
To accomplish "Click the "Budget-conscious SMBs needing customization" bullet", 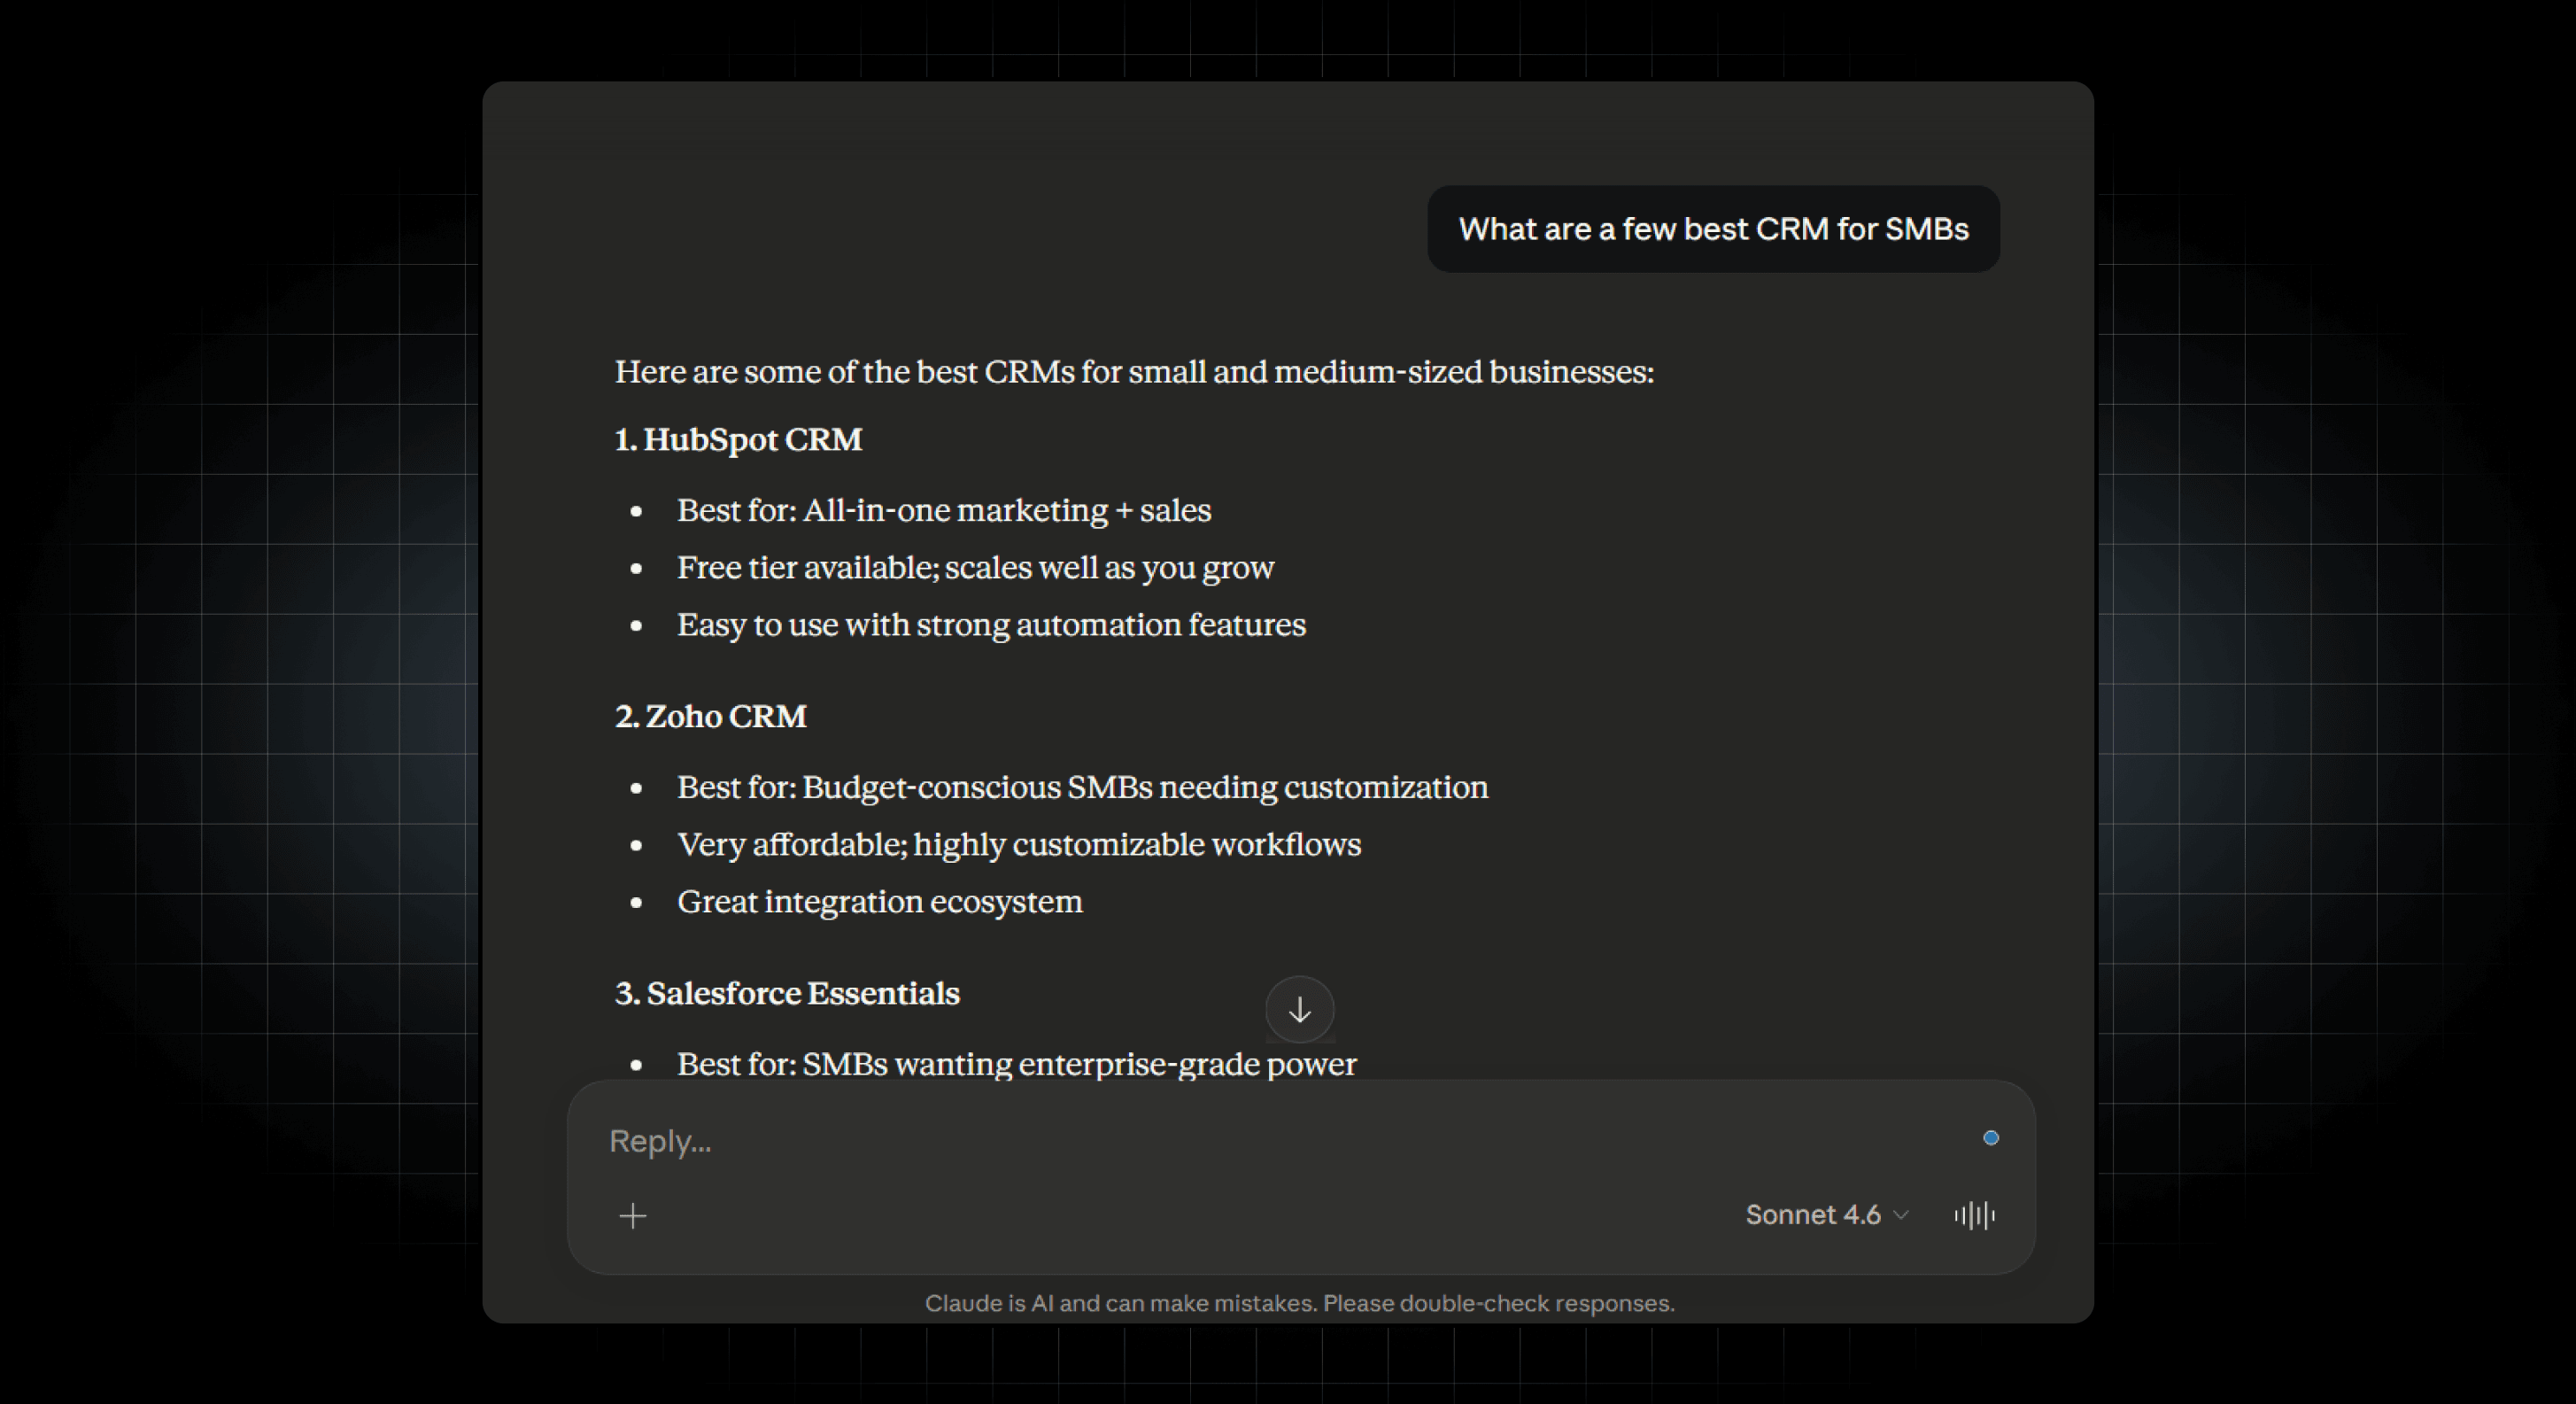I will click(x=1082, y=788).
